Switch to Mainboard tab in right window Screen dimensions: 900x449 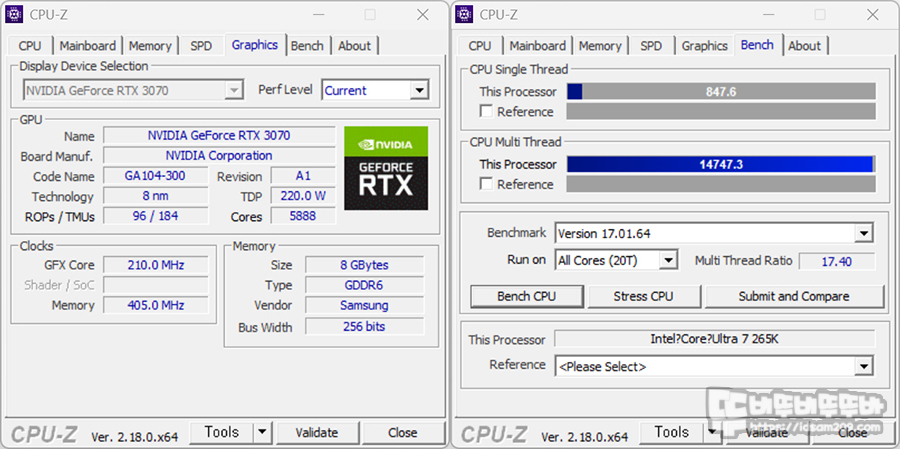coord(538,46)
